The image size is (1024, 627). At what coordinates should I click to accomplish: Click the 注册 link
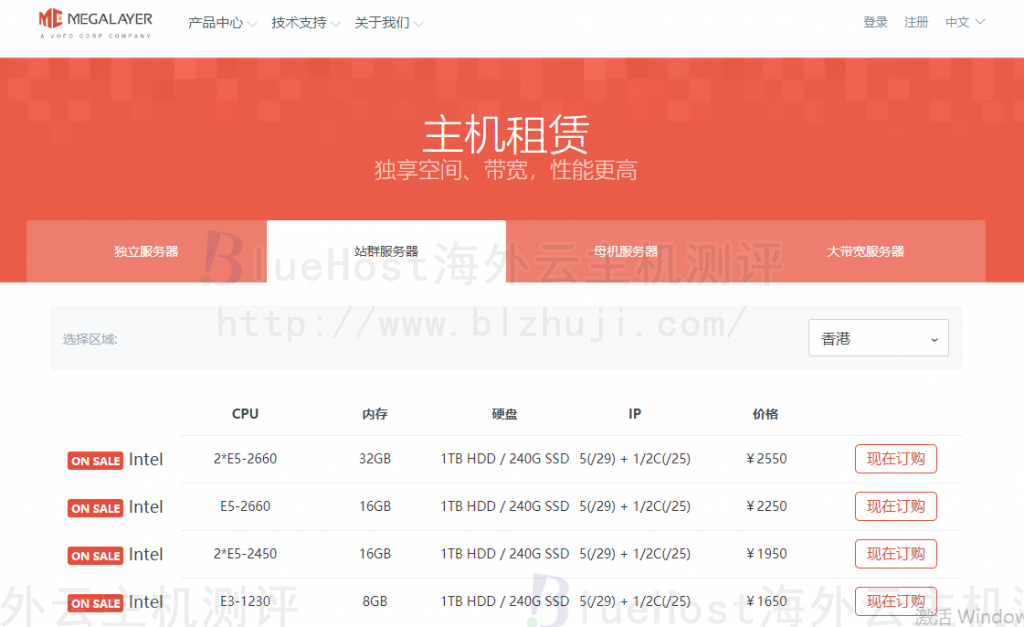[x=916, y=22]
